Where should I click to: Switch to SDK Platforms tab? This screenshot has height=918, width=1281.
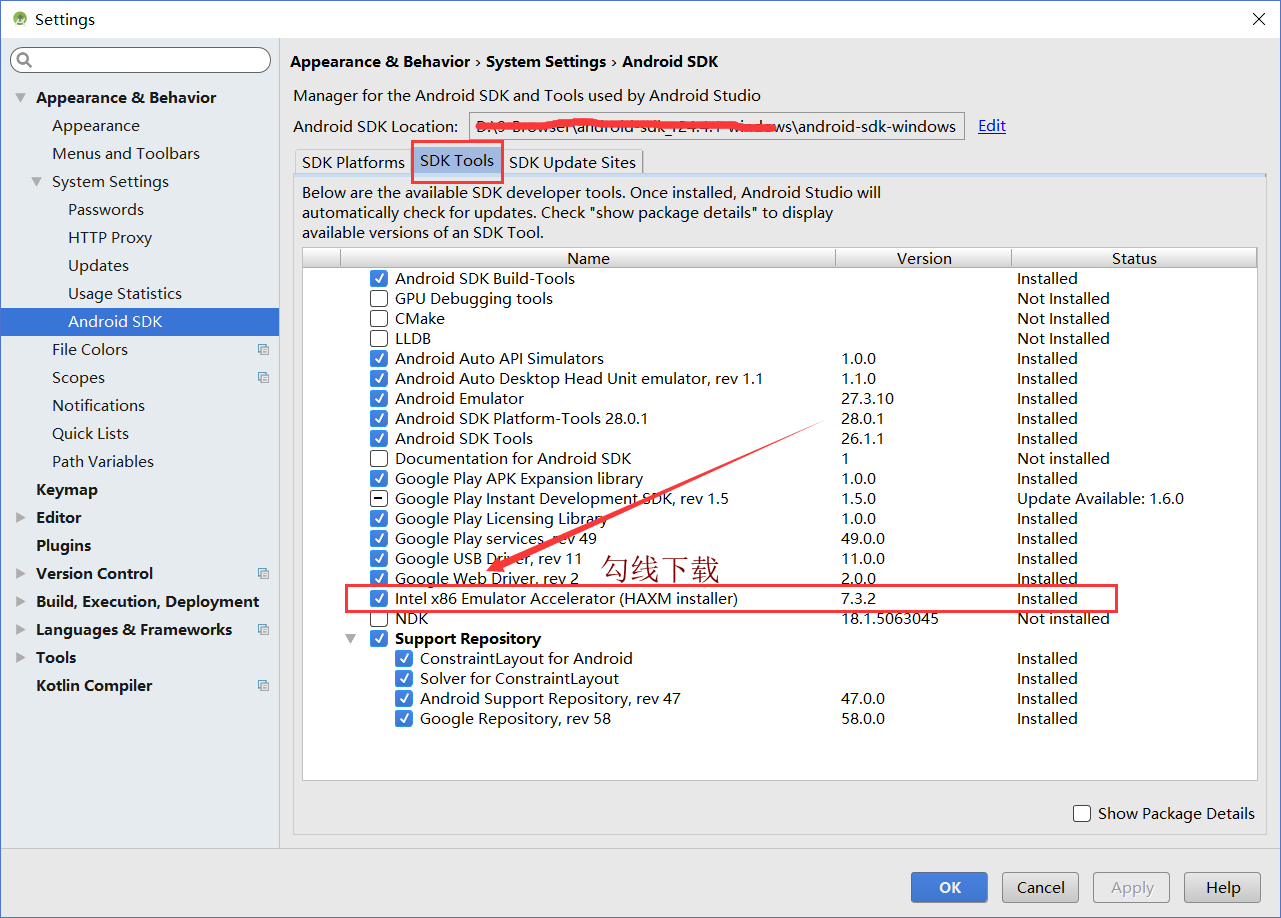(x=353, y=162)
